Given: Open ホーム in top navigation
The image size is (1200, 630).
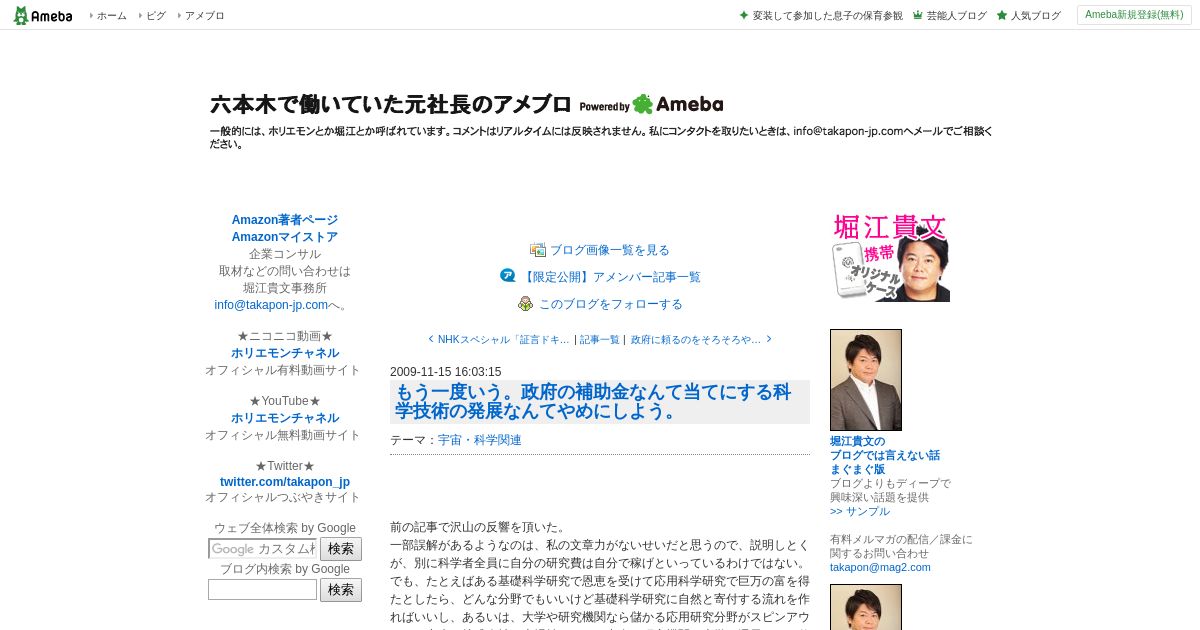Looking at the screenshot, I should pos(111,16).
